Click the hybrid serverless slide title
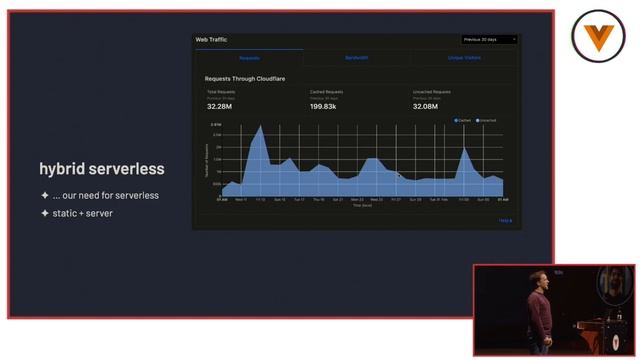Image resolution: width=640 pixels, height=360 pixels. click(x=102, y=169)
